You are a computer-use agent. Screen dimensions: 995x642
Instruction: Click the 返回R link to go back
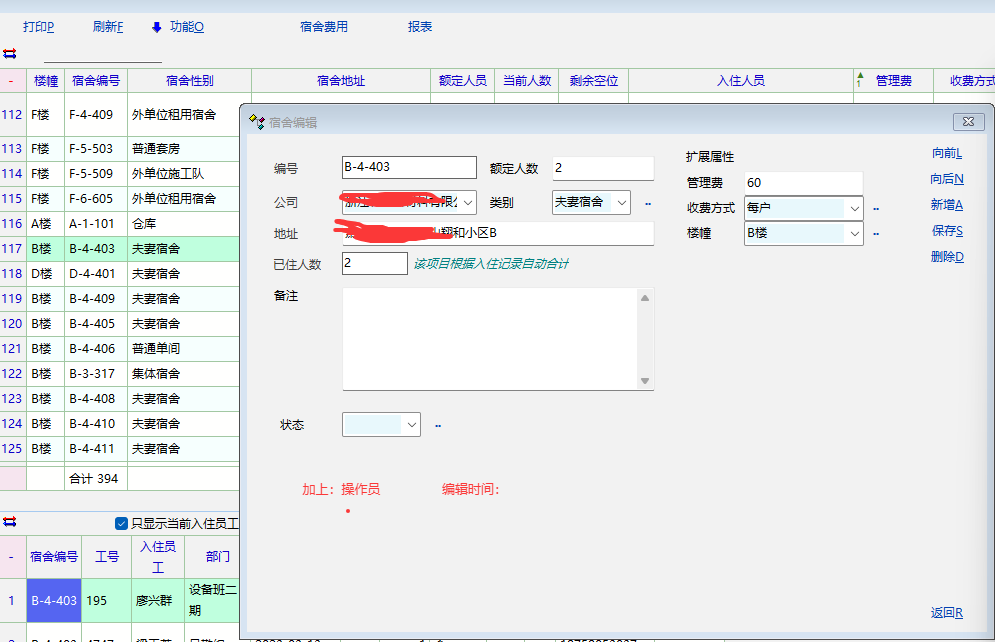(946, 613)
